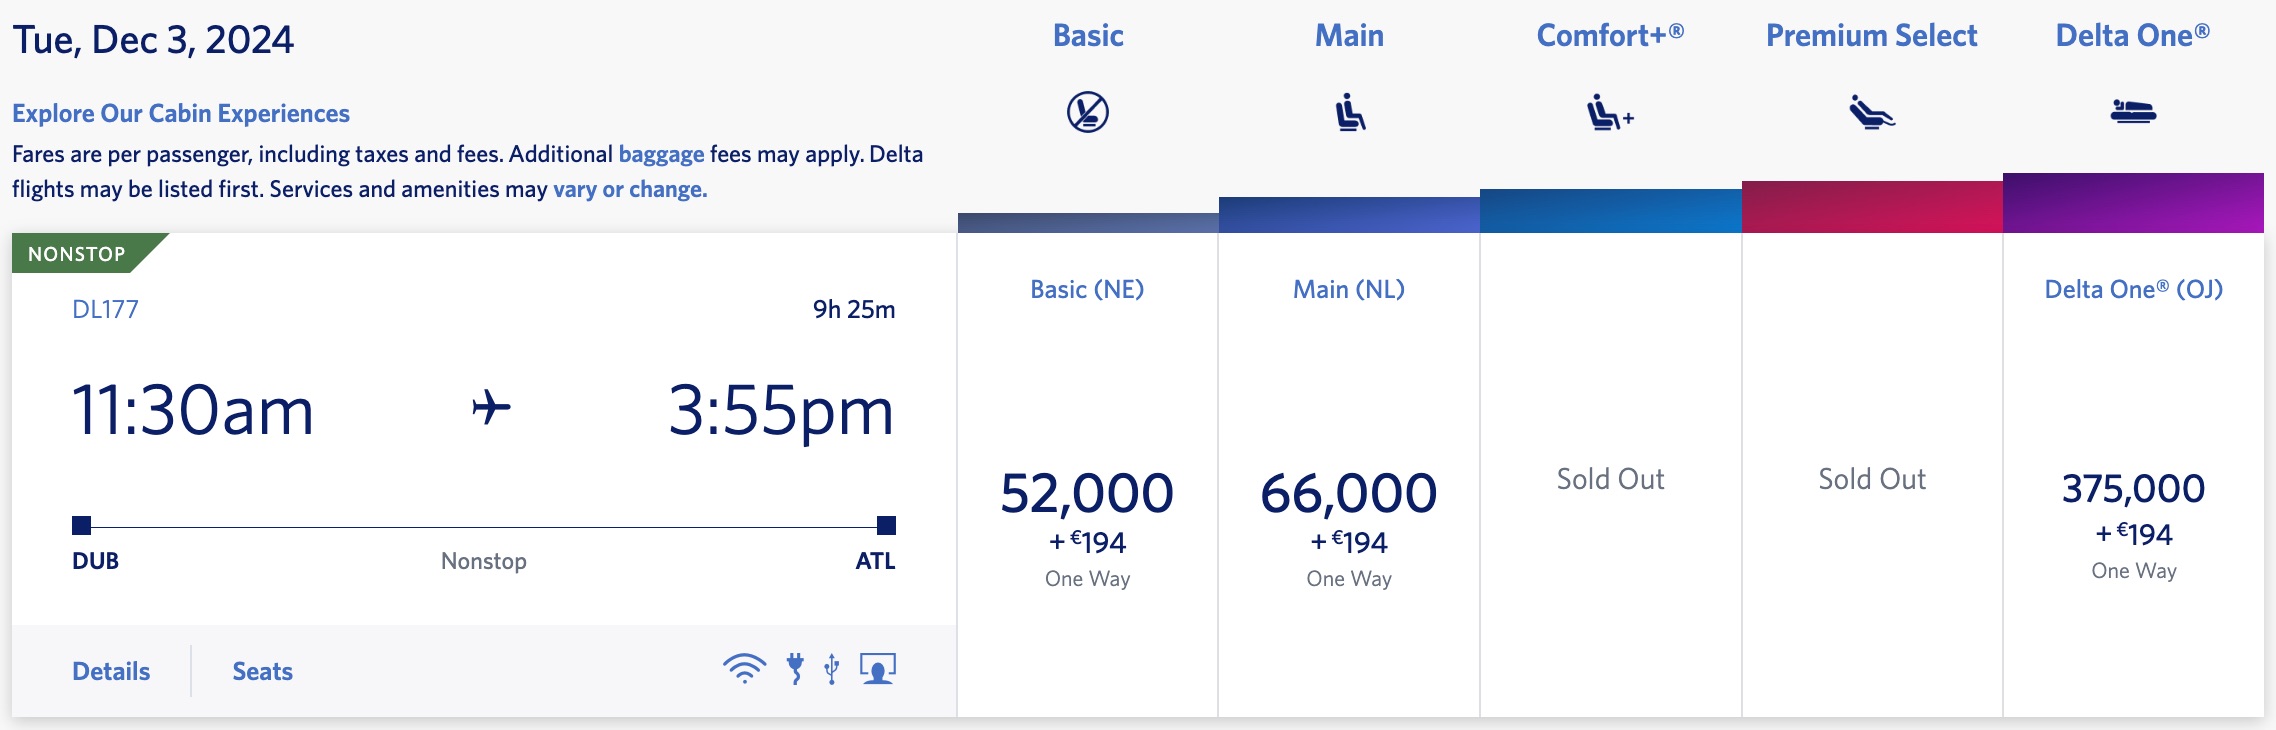Click the personal video screen icon

(x=878, y=668)
